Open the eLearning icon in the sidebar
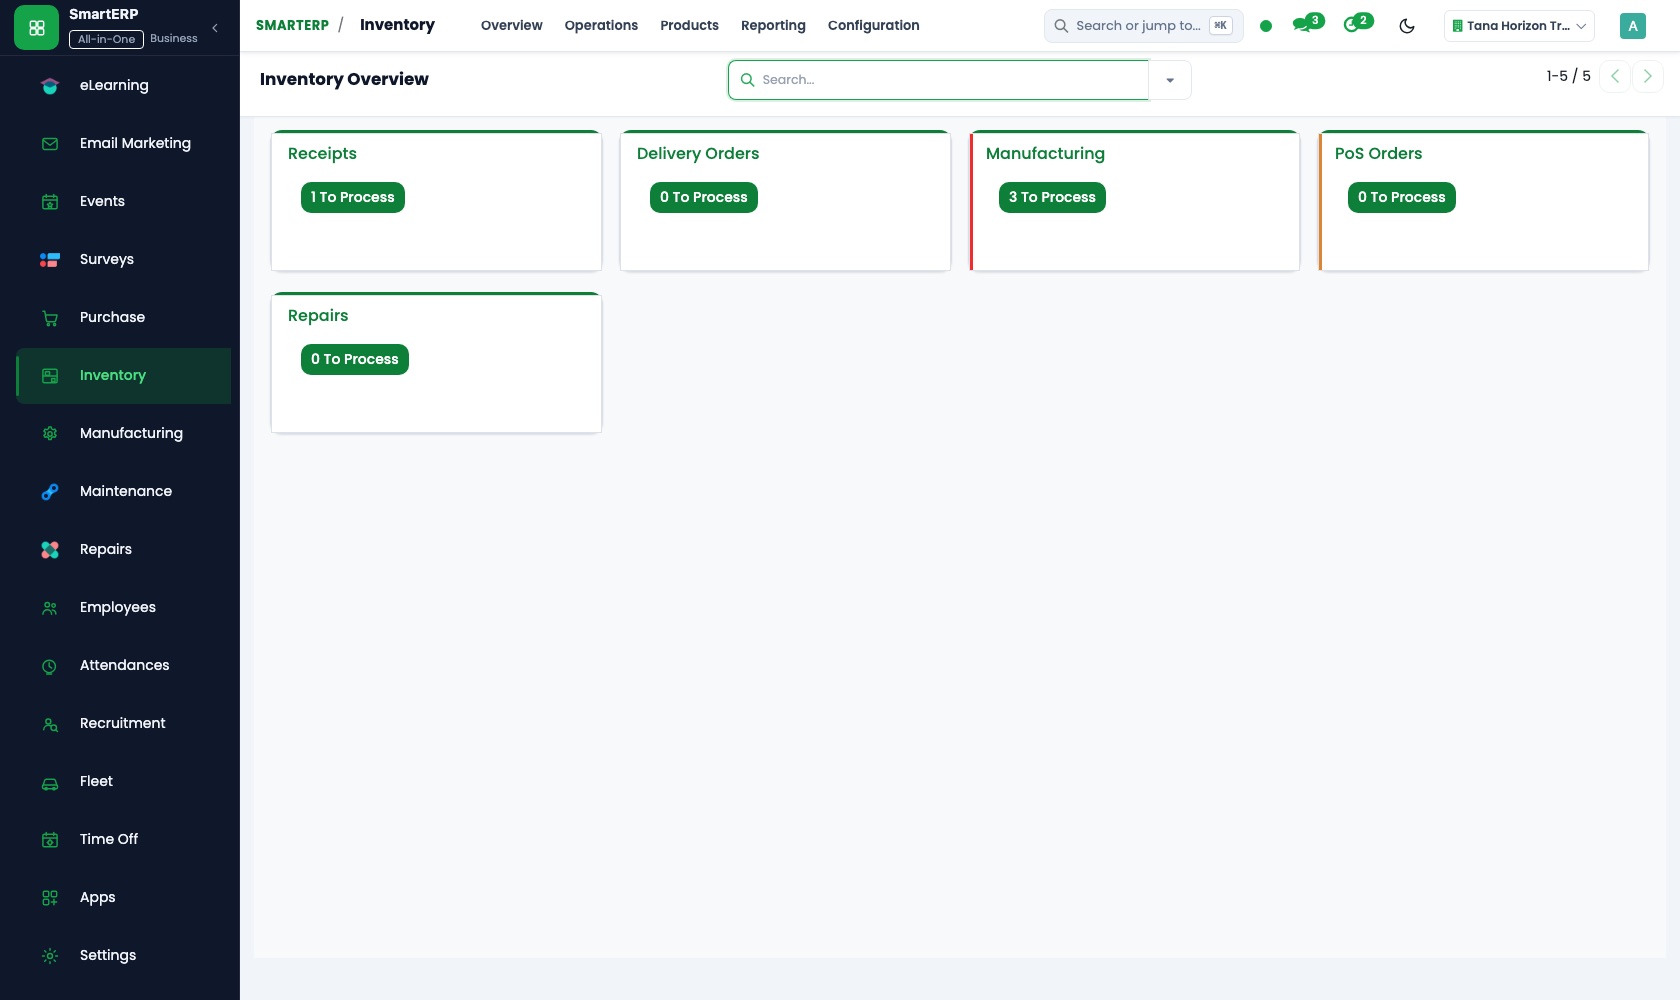This screenshot has height=1000, width=1680. tap(50, 86)
